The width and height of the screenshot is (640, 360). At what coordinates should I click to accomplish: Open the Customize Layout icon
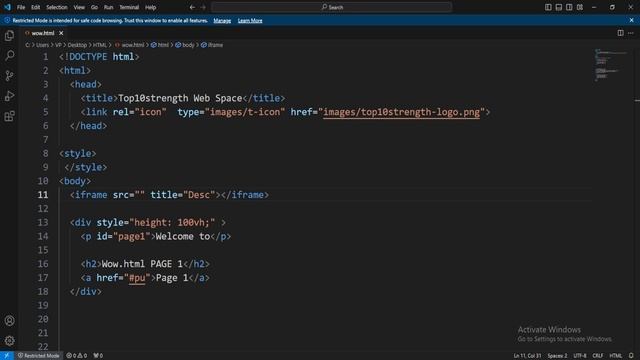coord(580,7)
